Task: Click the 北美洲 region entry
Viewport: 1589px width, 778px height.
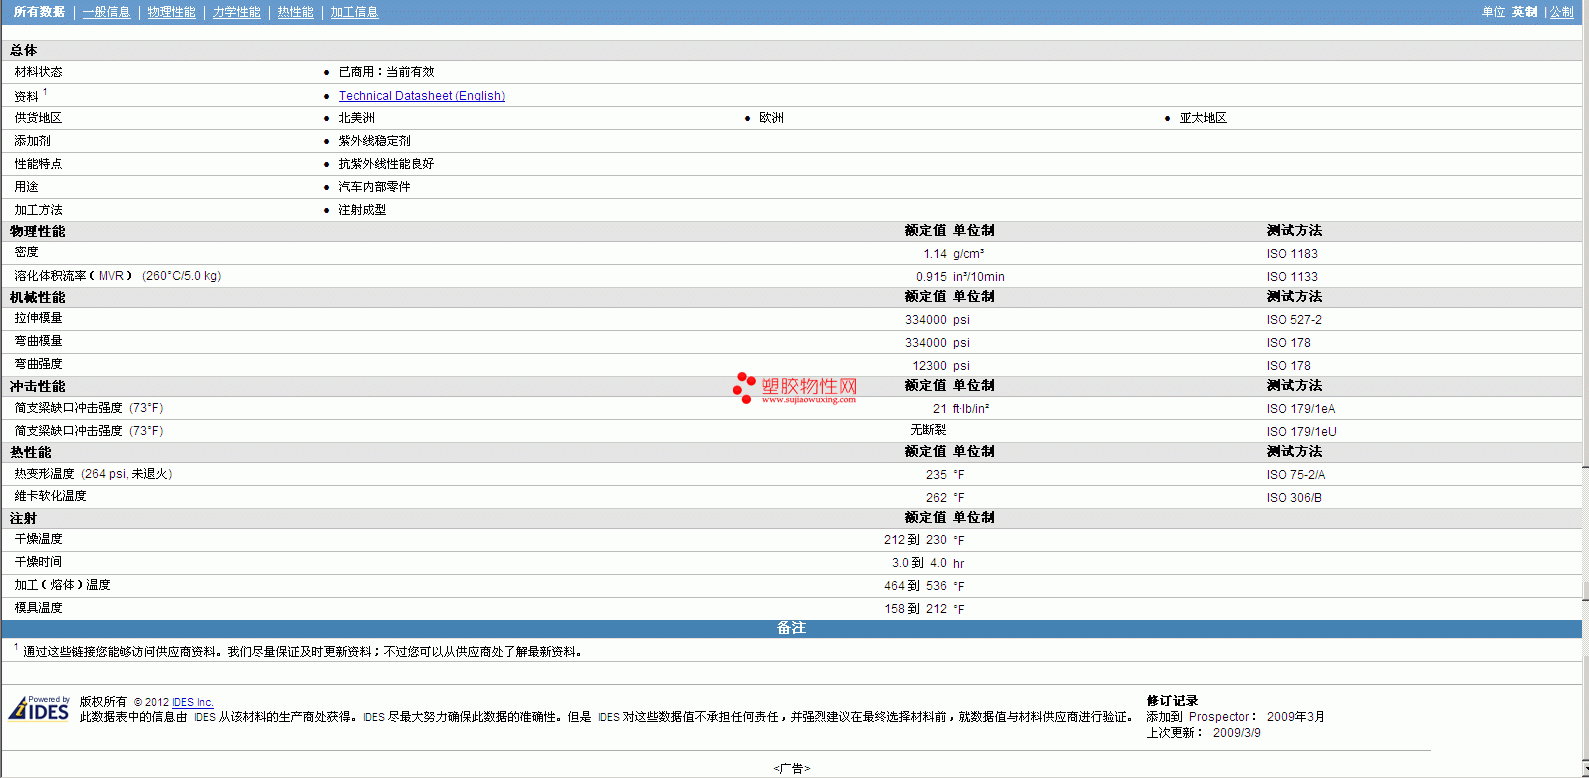Action: coord(356,118)
